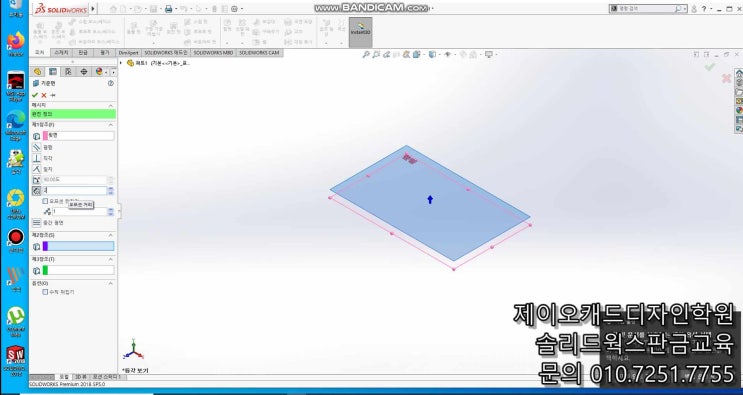Switch to the 모델 bottom tab

[x=64, y=377]
